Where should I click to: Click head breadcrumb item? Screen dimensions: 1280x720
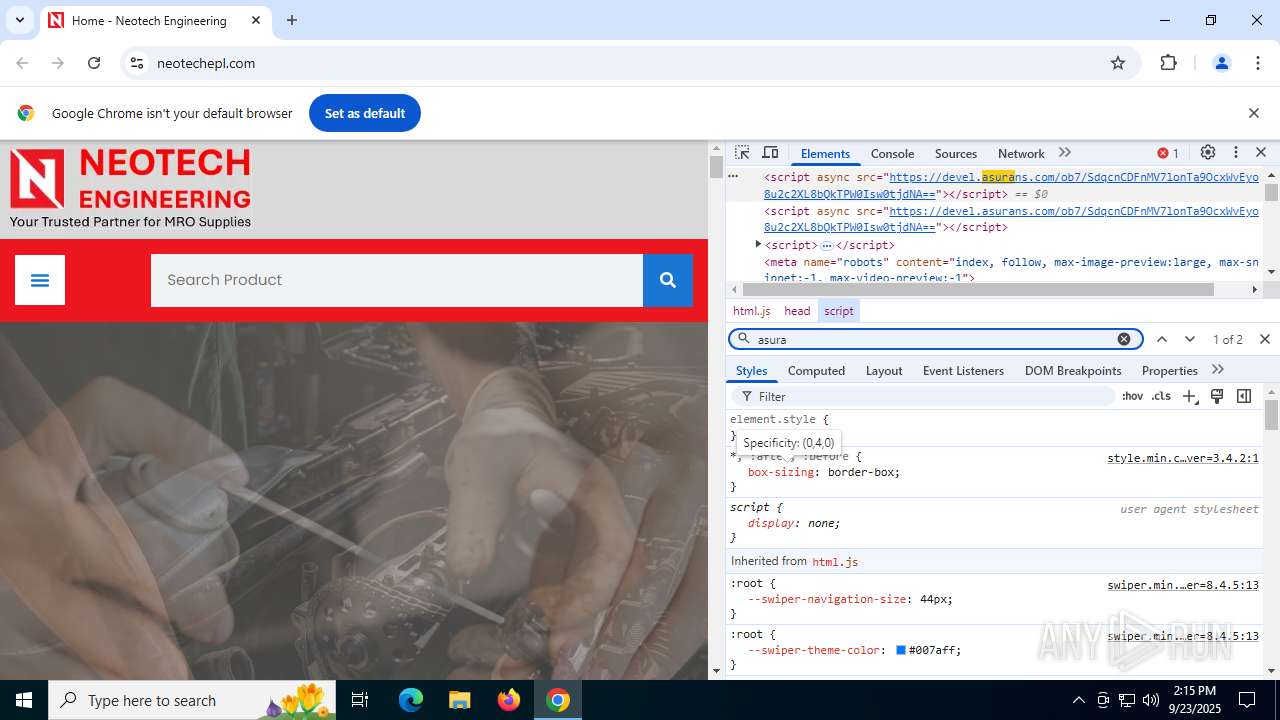point(797,311)
